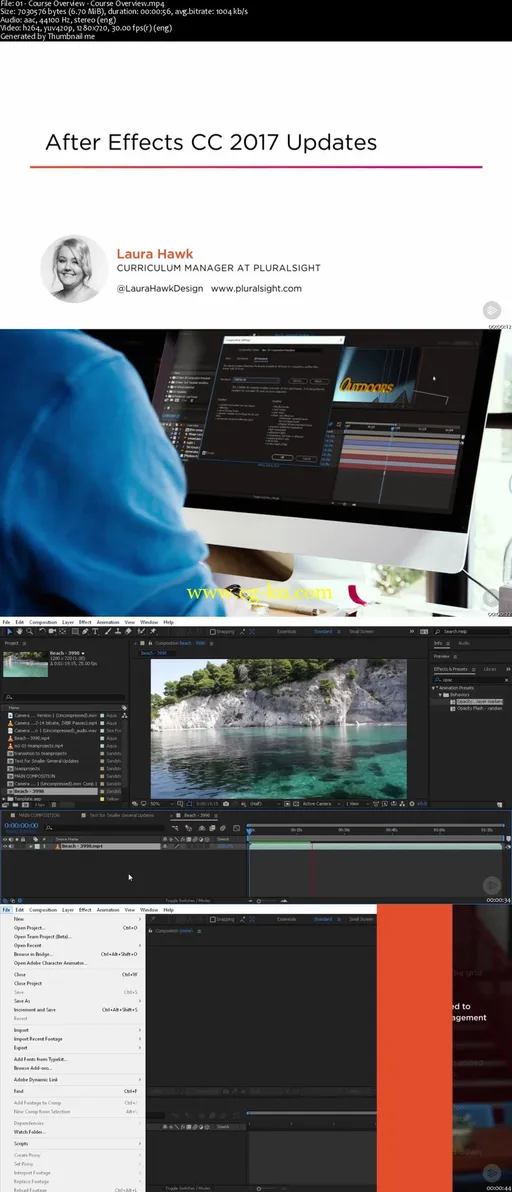Click the label color swatch of Beach layer row
Viewport: 512px width, 1192px height.
[36, 846]
